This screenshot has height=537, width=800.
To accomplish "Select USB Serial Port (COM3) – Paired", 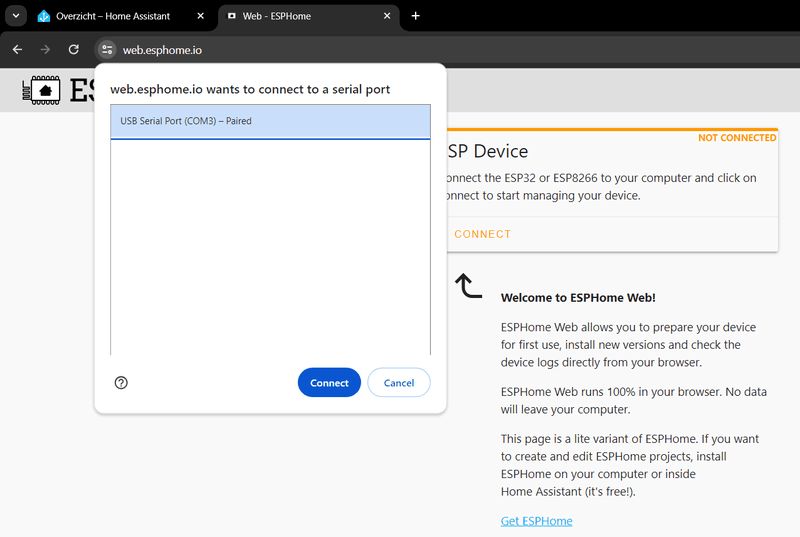I will pyautogui.click(x=270, y=121).
